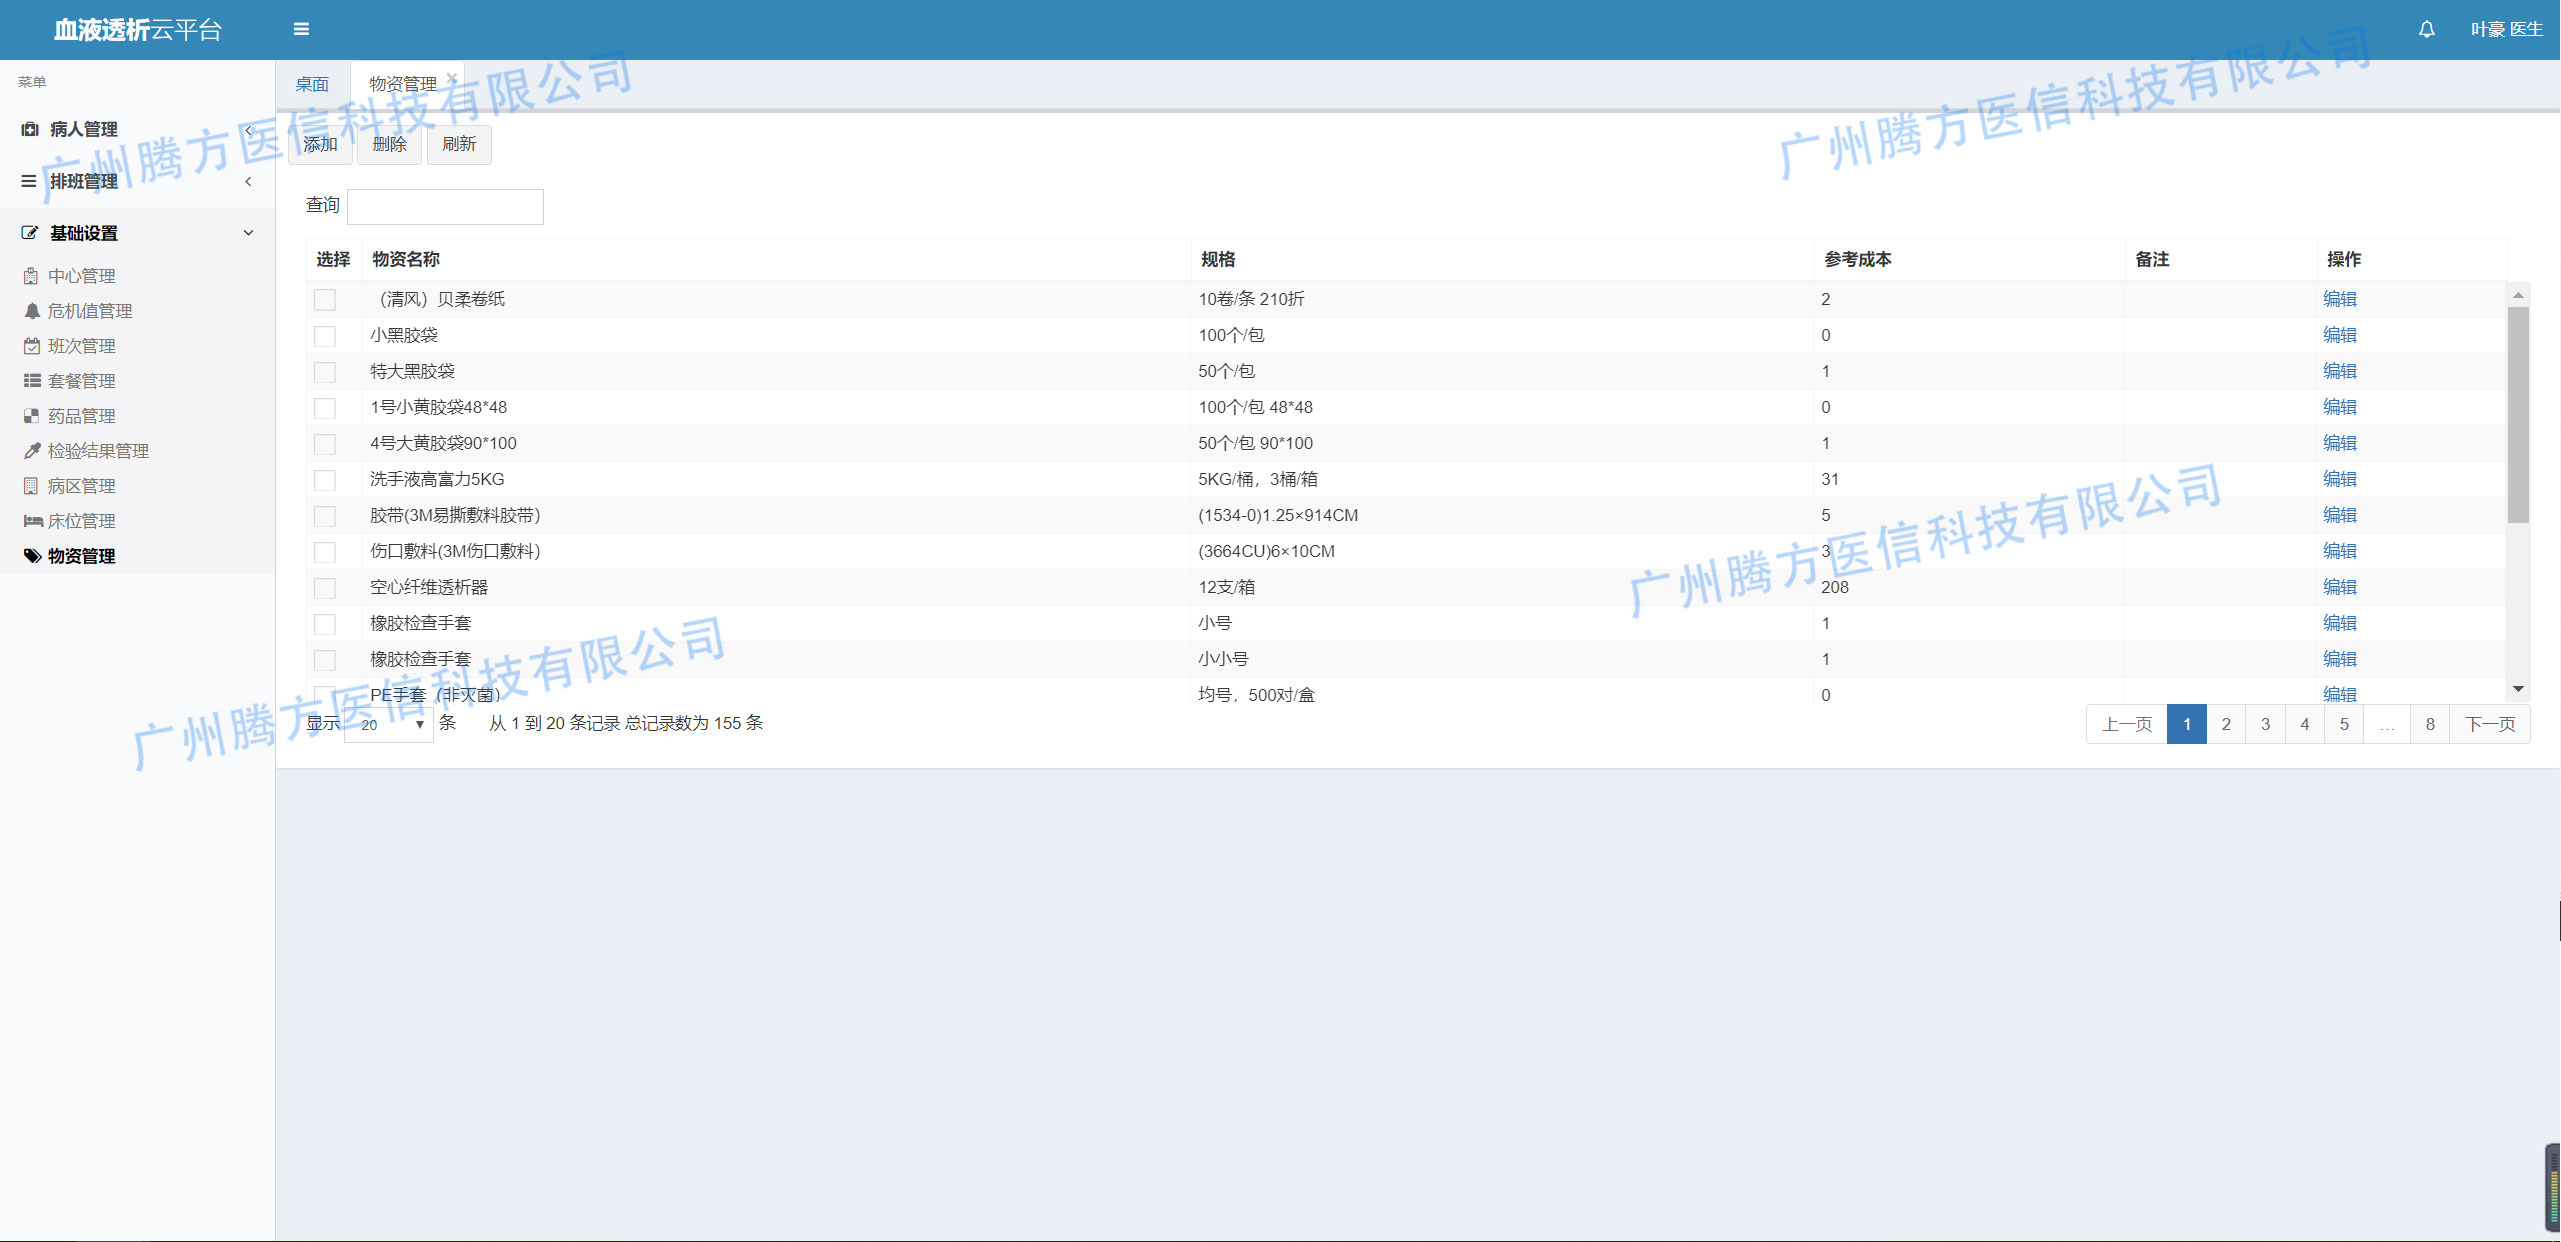This screenshot has width=2561, height=1242.
Task: Click the 刷新 button
Action: (459, 144)
